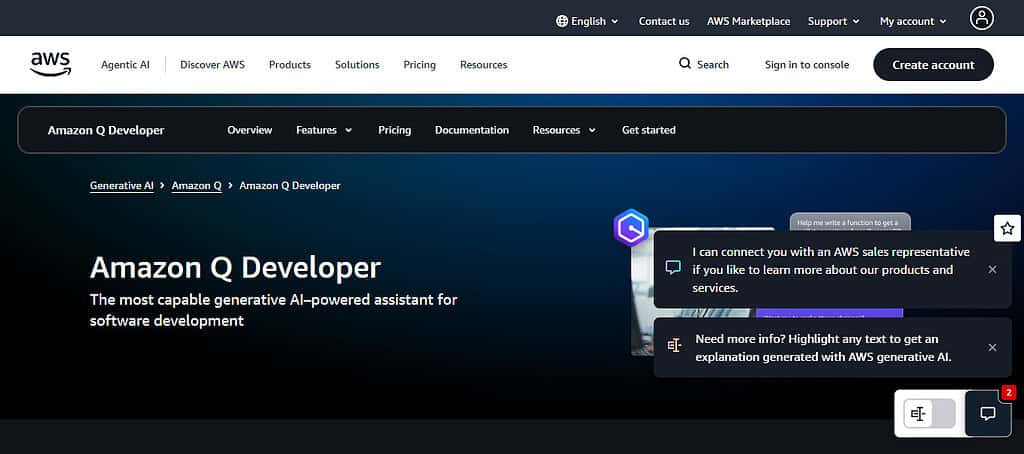Follow the Generative AI breadcrumb link

point(121,186)
